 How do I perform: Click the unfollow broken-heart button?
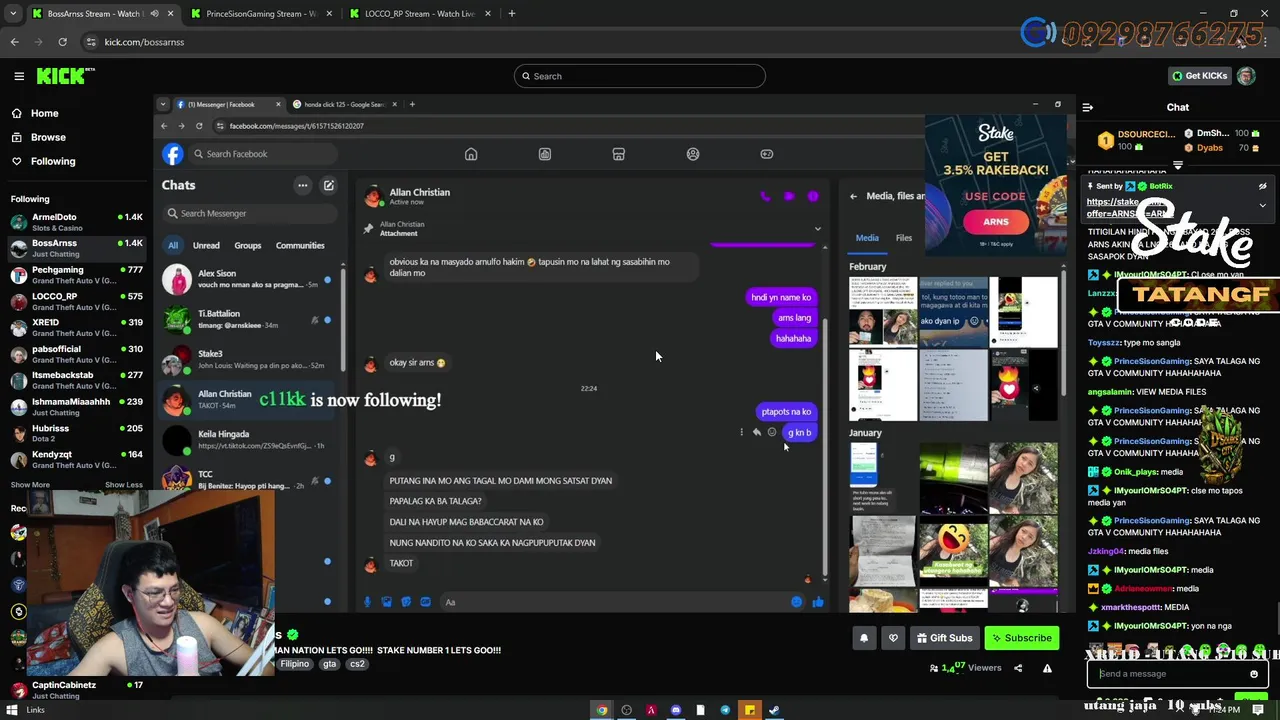click(893, 638)
